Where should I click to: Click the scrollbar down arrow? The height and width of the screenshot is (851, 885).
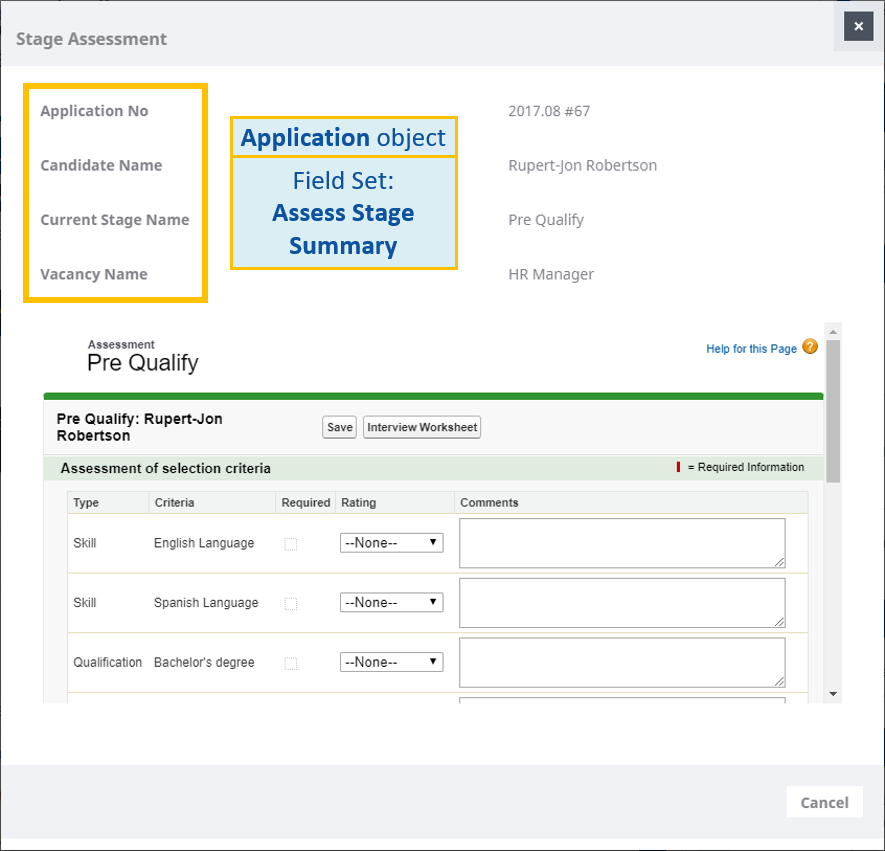point(833,694)
